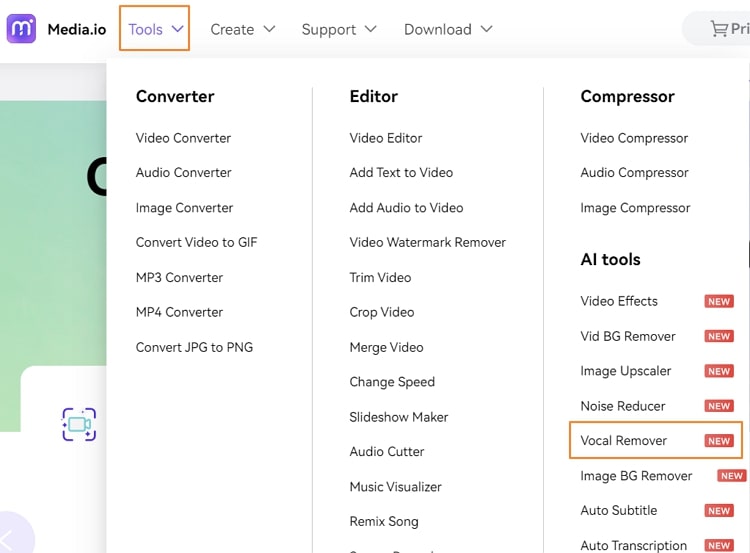Viewport: 750px width, 553px height.
Task: Open Auto Subtitle tool
Action: pyautogui.click(x=618, y=510)
